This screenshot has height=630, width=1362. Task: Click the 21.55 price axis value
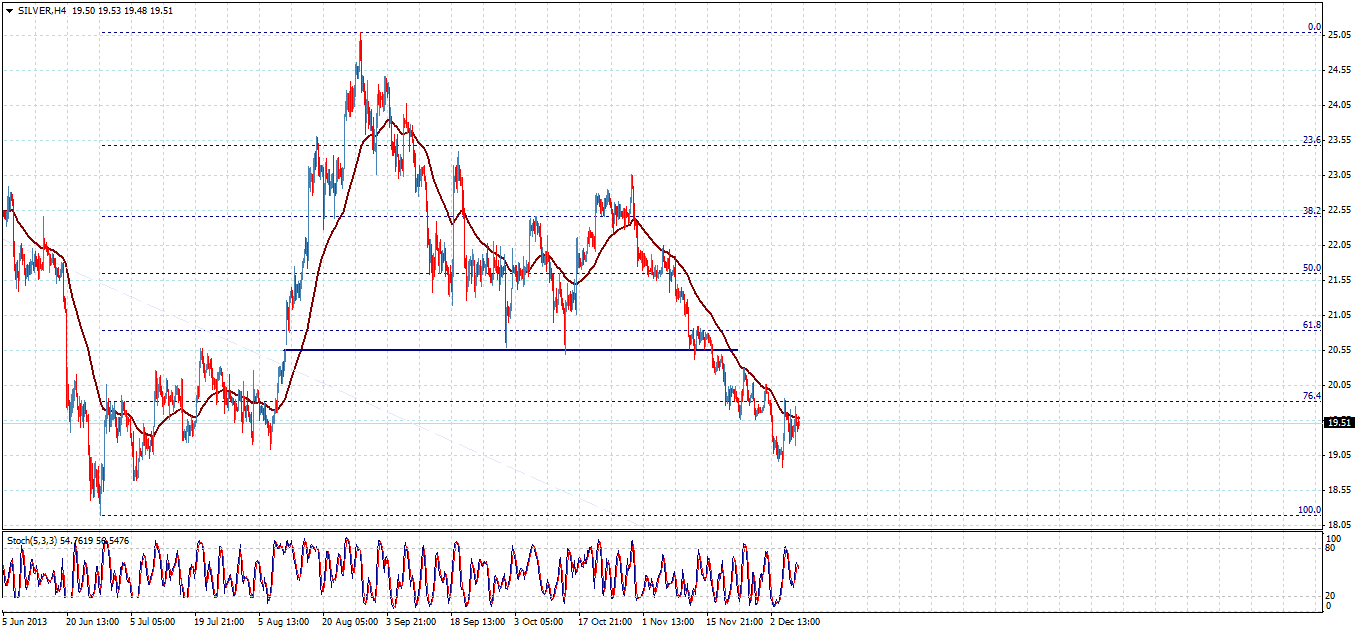[x=1339, y=280]
